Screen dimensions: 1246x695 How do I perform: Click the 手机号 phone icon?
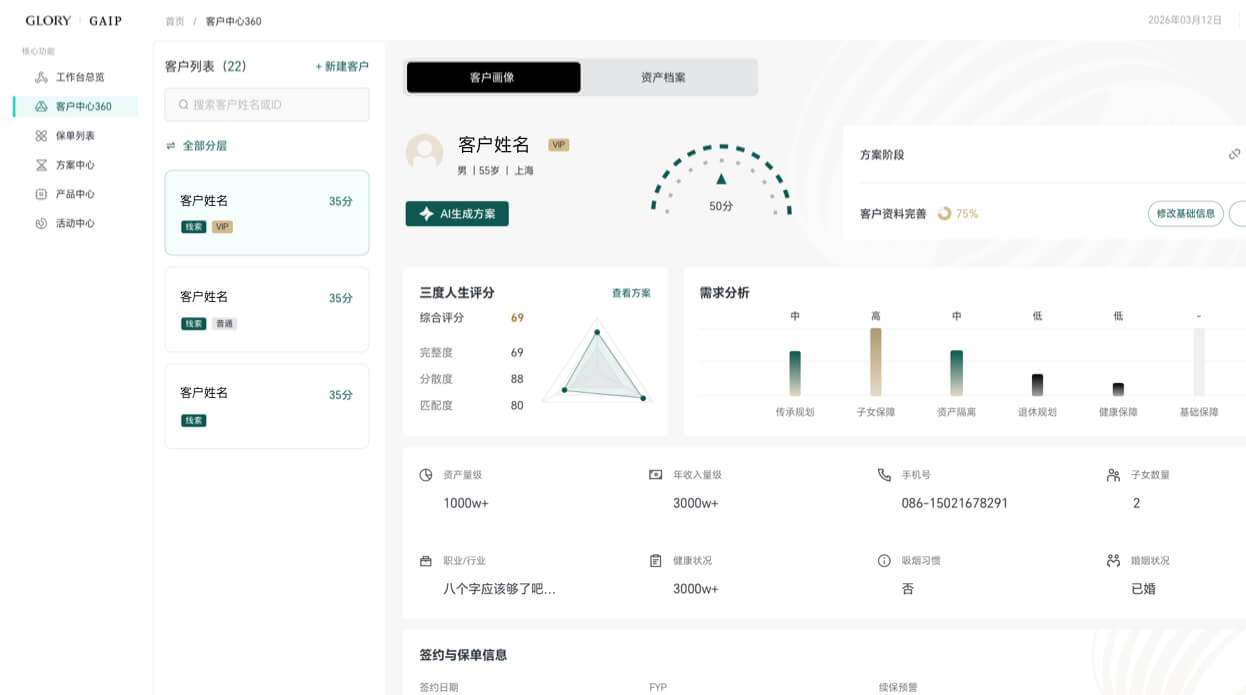click(x=884, y=475)
